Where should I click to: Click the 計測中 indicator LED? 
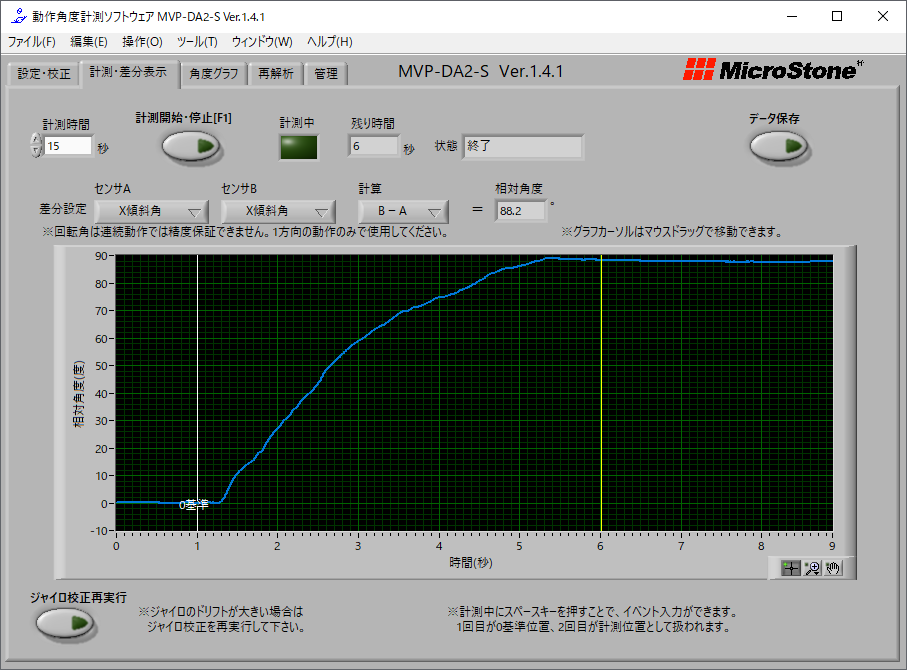tap(298, 147)
